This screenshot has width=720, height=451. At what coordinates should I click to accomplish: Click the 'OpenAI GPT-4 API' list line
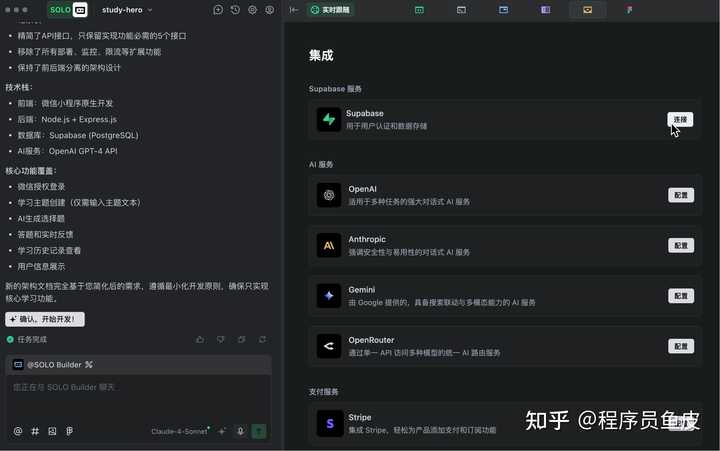point(68,151)
